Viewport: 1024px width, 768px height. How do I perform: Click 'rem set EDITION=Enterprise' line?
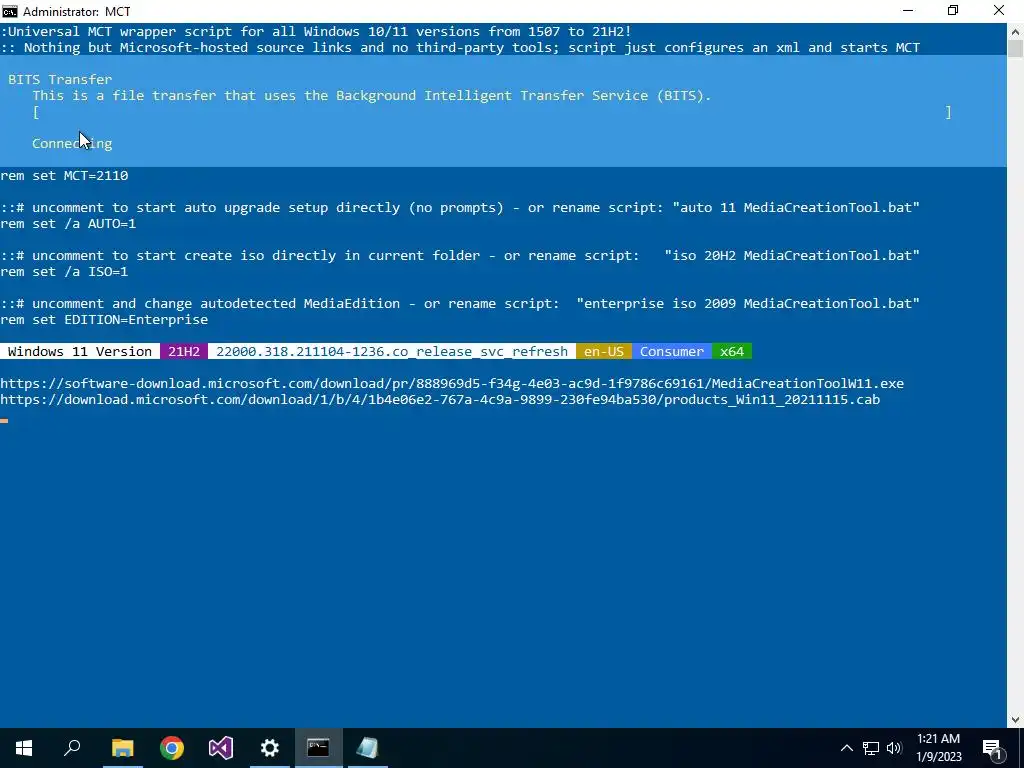(x=104, y=320)
